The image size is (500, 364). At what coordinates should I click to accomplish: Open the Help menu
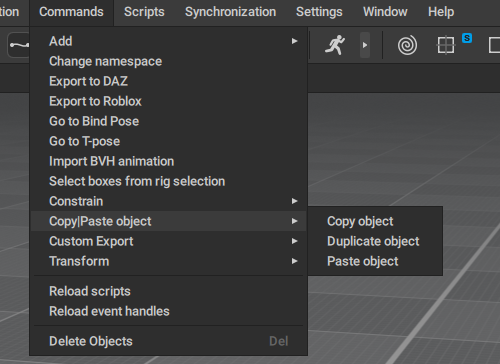441,12
